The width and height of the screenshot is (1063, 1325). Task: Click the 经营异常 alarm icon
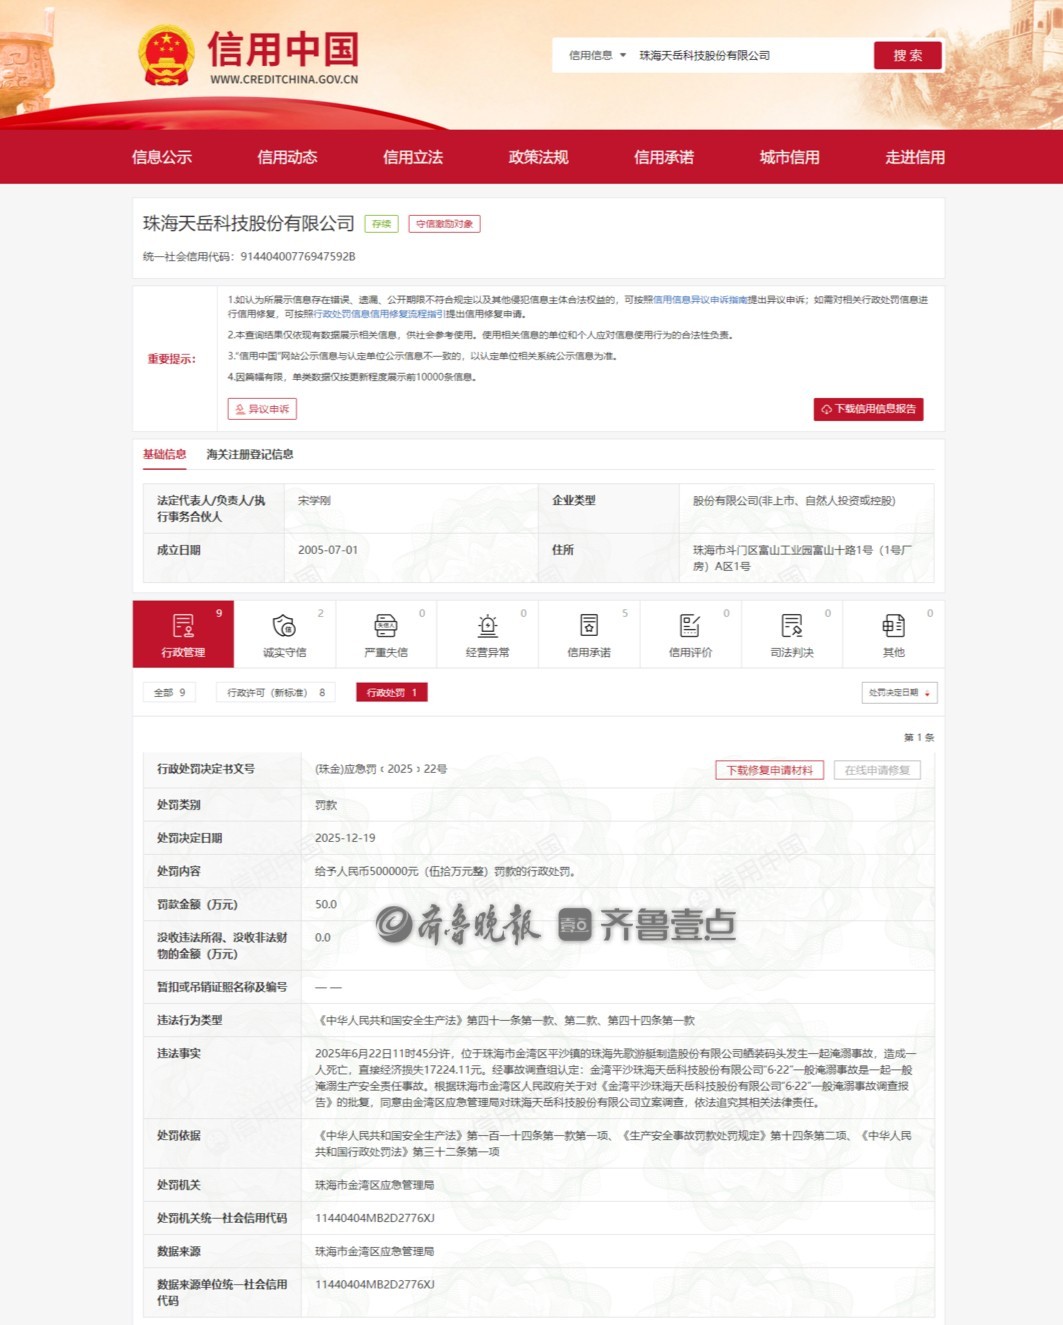487,626
